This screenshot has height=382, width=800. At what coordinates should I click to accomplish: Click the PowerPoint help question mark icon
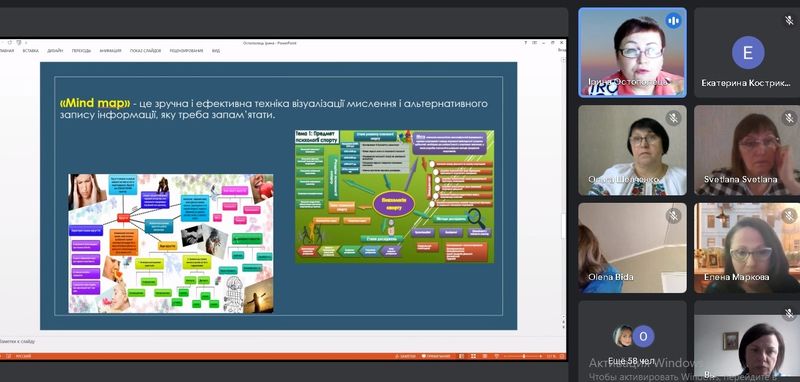pyautogui.click(x=526, y=43)
